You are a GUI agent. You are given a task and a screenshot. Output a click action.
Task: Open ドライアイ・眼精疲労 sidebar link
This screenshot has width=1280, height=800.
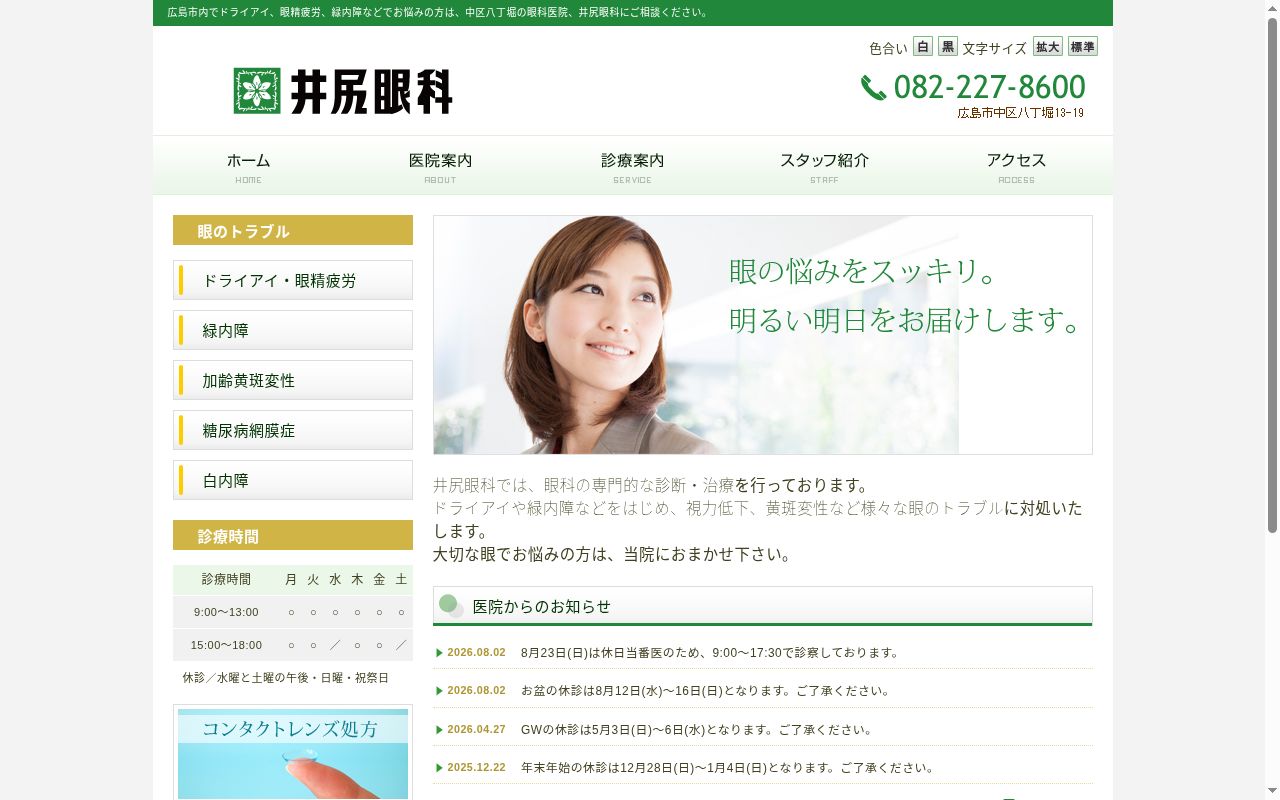293,280
